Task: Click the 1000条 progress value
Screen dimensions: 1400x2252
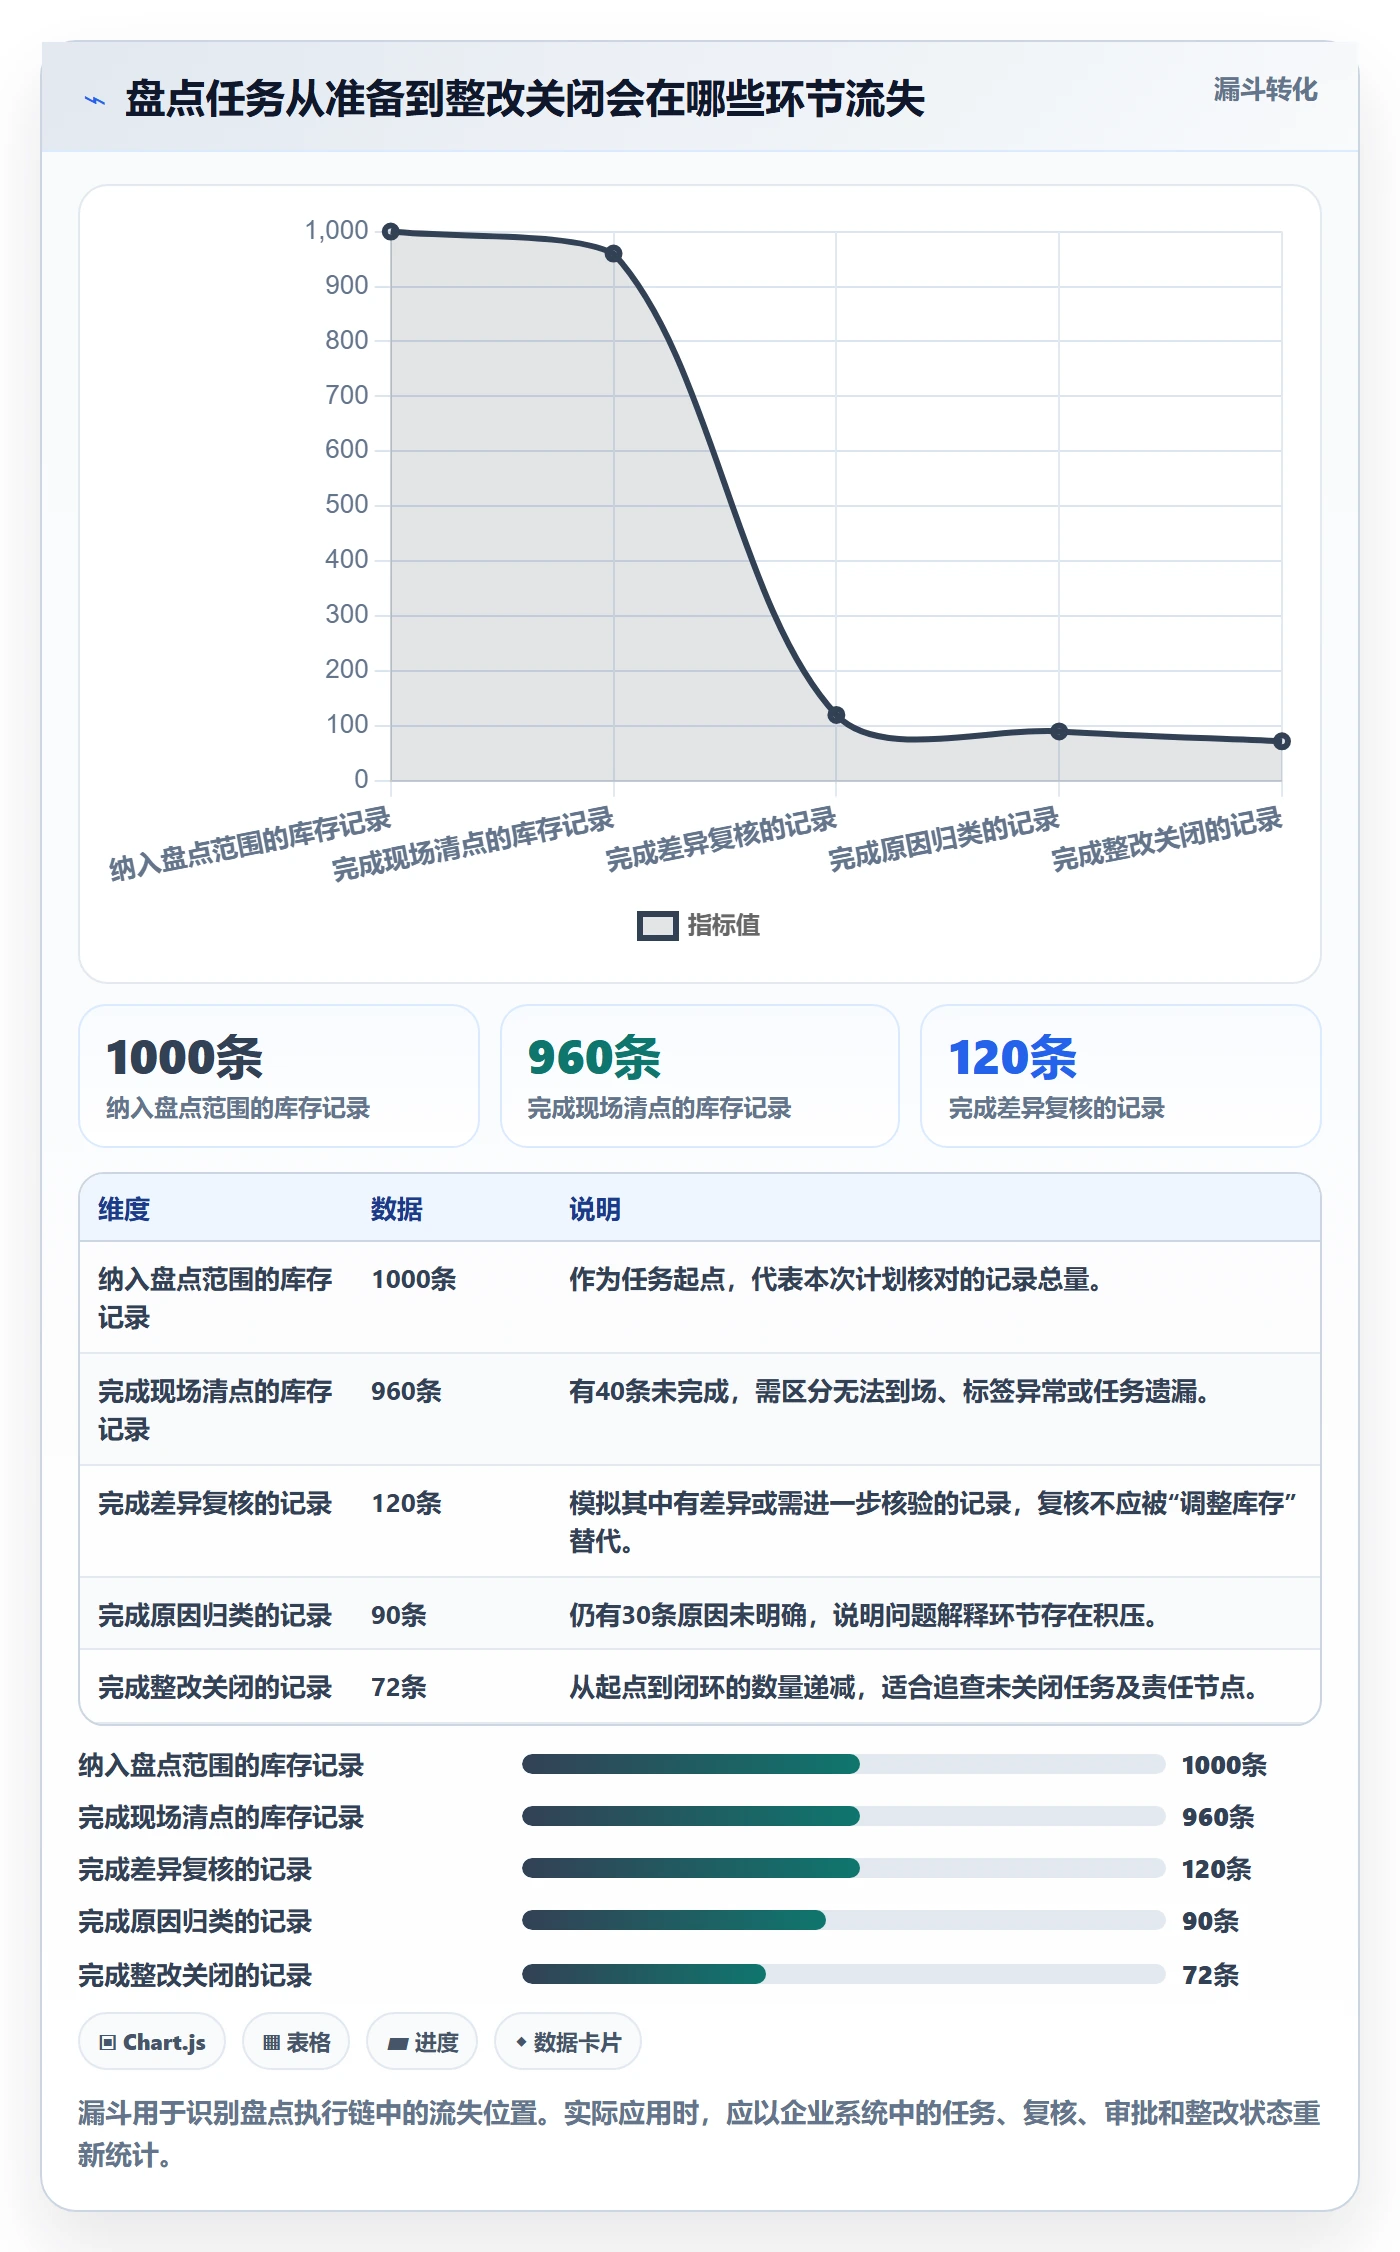Action: pos(1224,1765)
